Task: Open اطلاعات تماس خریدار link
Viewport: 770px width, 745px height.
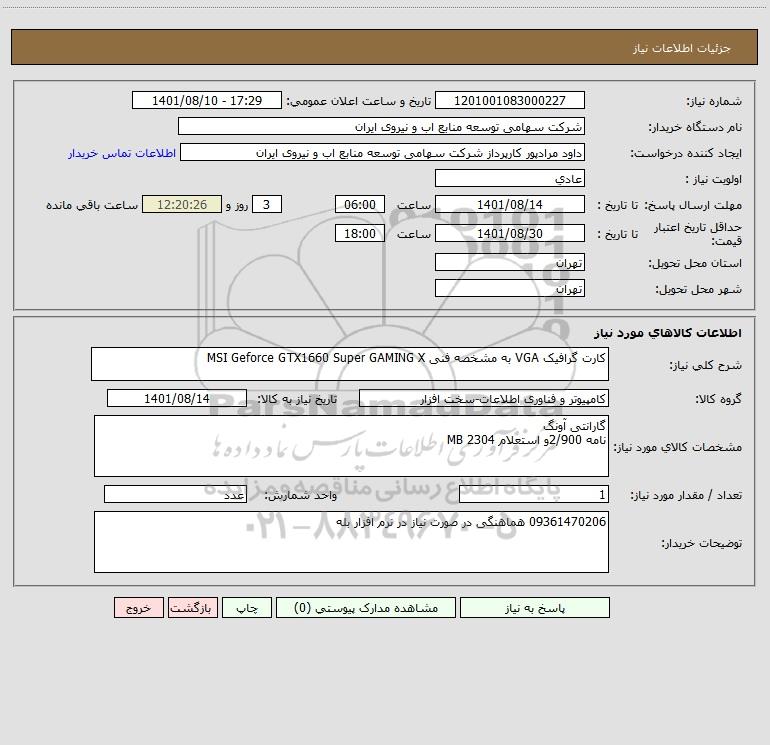Action: tap(122, 153)
